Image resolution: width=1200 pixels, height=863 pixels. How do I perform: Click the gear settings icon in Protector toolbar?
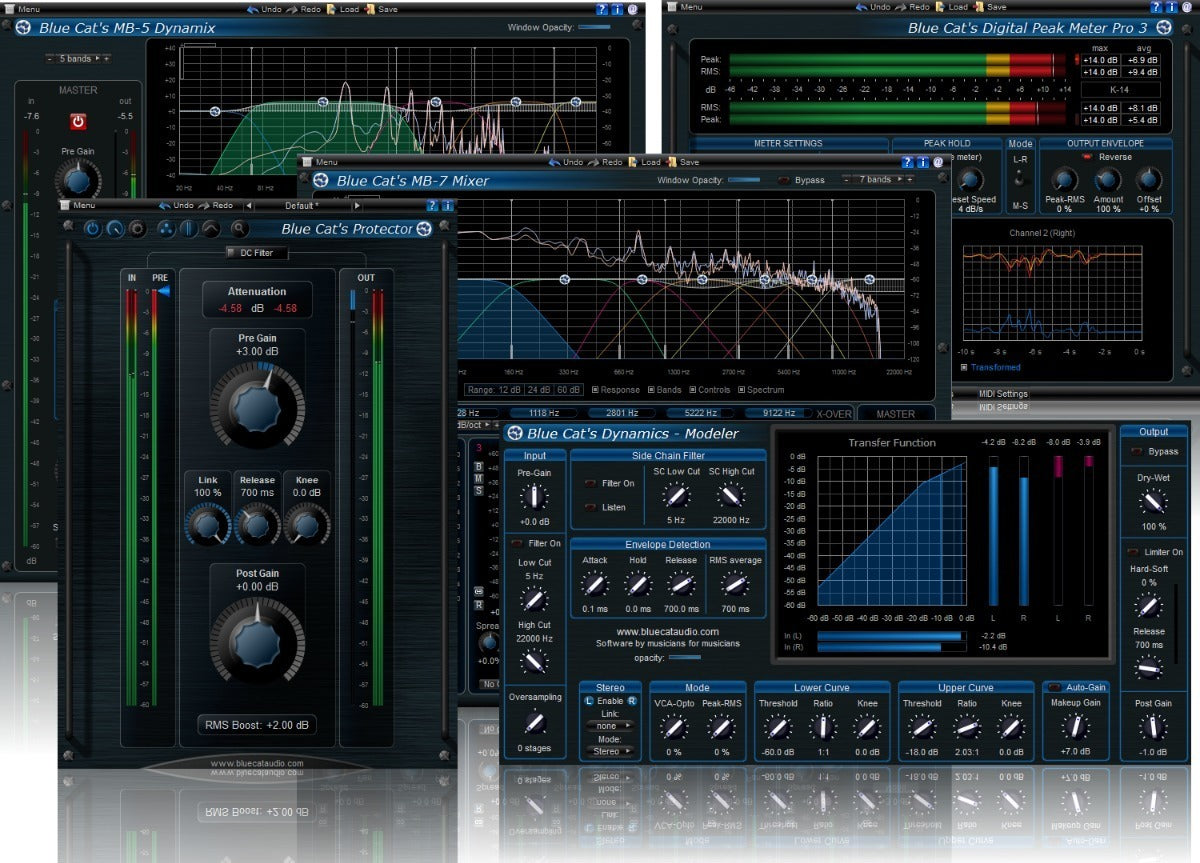point(137,229)
